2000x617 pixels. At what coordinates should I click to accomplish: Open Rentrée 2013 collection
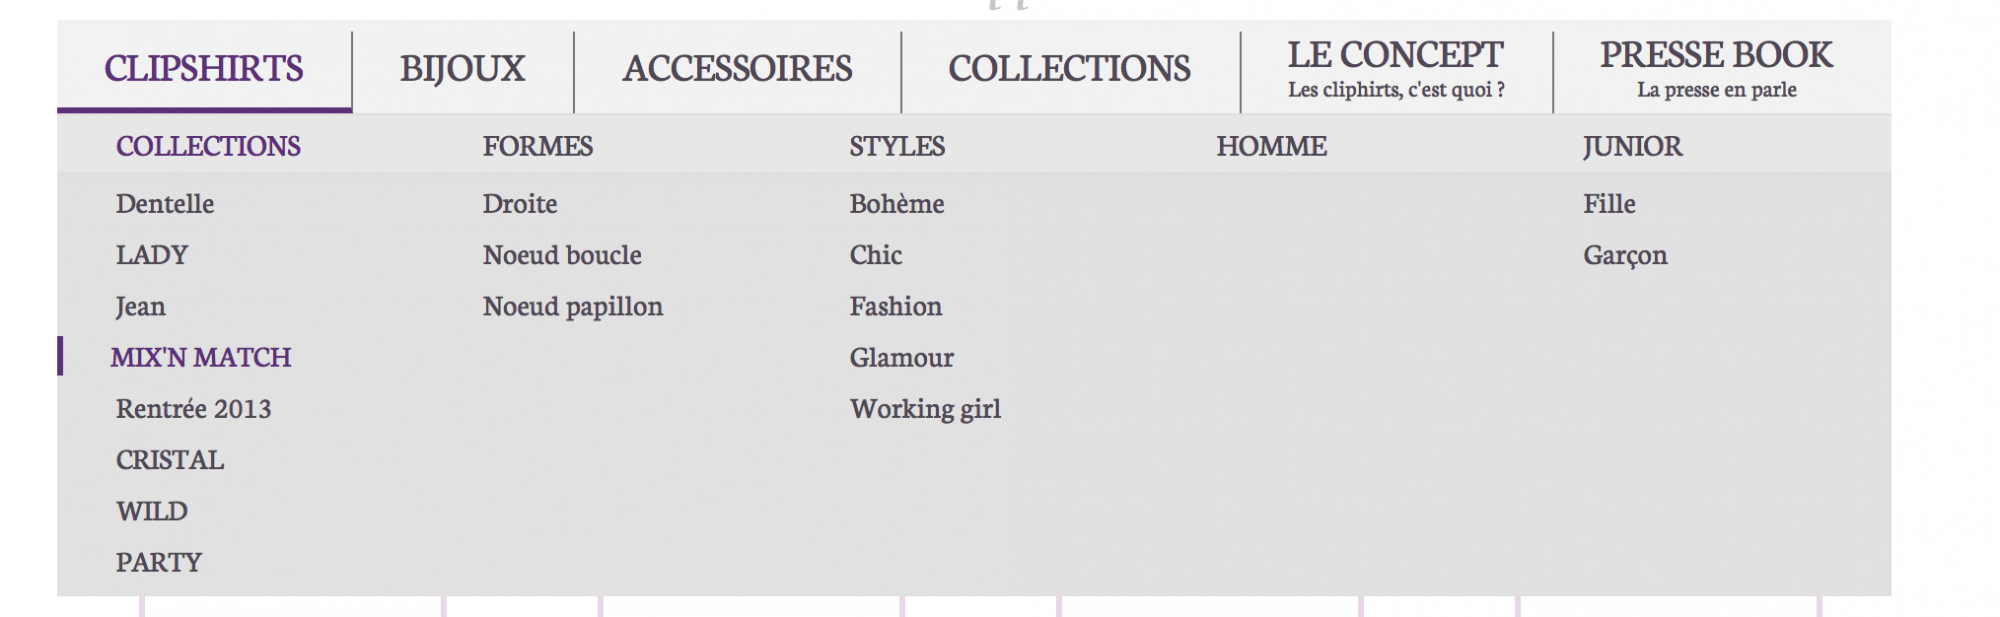(194, 409)
